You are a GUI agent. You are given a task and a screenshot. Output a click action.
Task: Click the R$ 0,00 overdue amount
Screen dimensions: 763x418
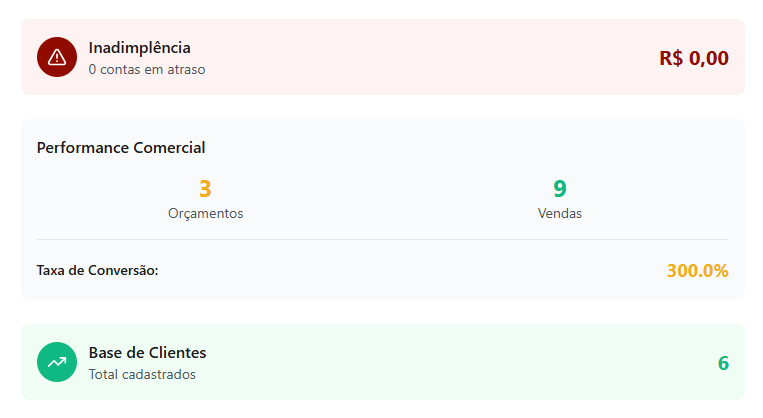tap(693, 58)
